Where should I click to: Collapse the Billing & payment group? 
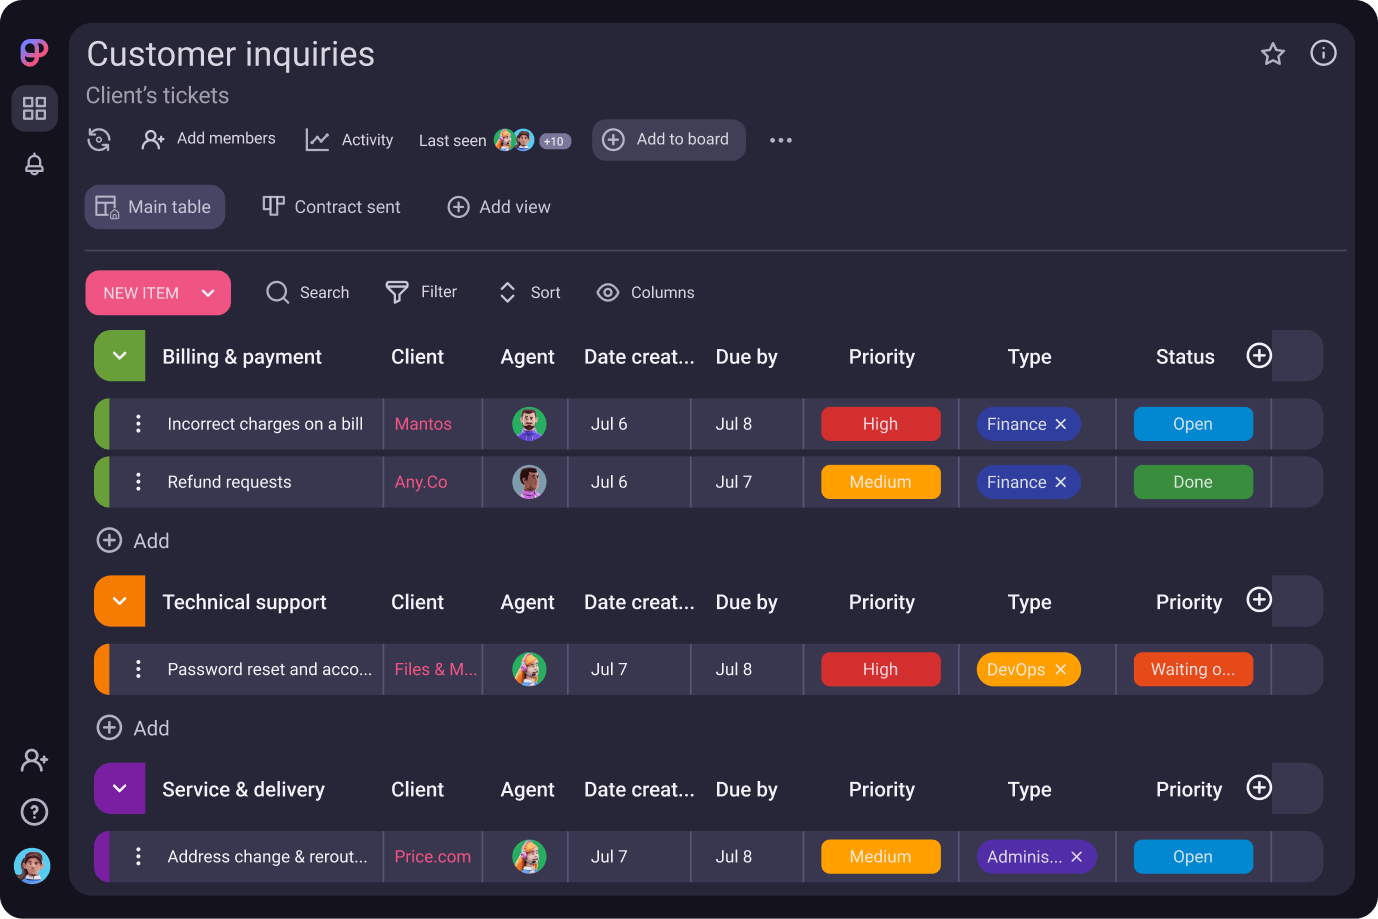118,356
